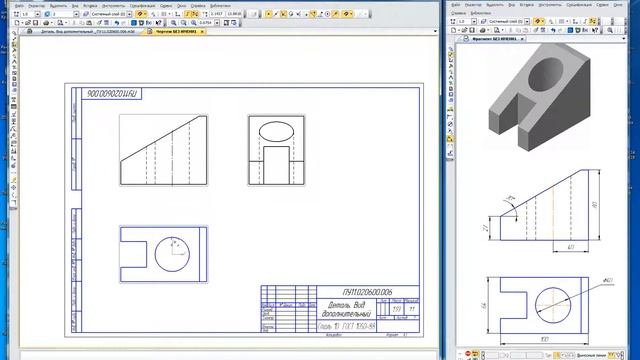Select title block designation ПУ11.020600.006
This screenshot has width=640, height=360.
[367, 292]
